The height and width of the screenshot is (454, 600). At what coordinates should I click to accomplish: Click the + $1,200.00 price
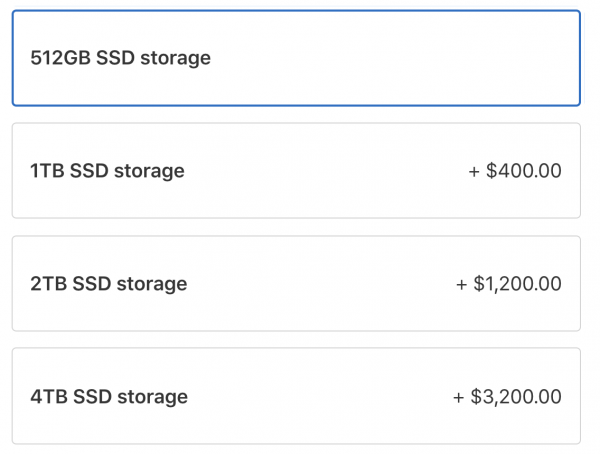click(508, 284)
